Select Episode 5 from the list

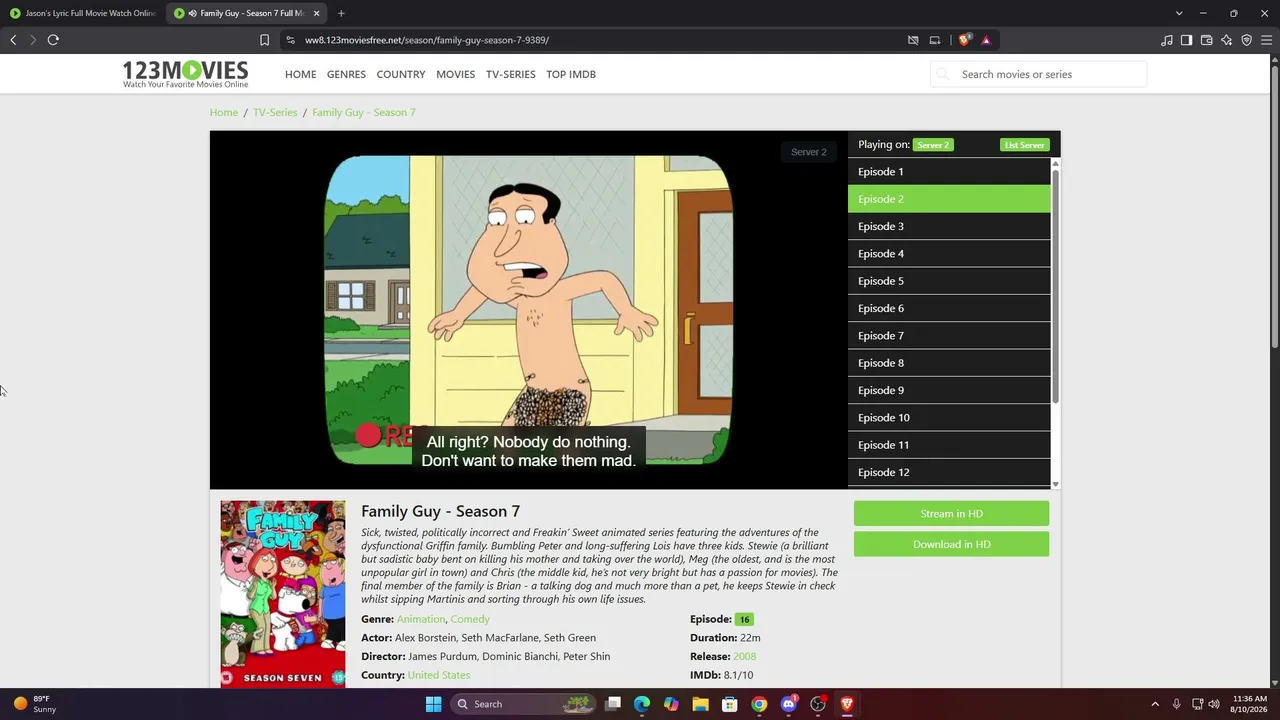pos(949,281)
